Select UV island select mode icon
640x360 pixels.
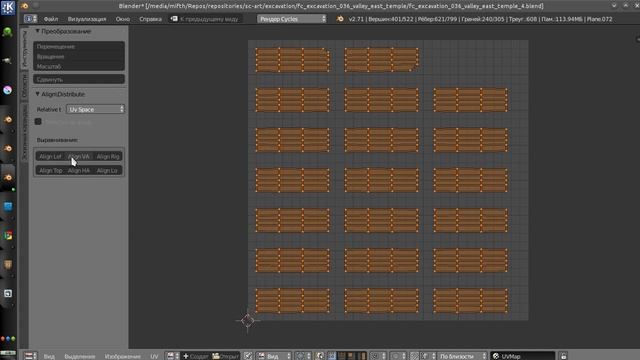click(x=362, y=356)
